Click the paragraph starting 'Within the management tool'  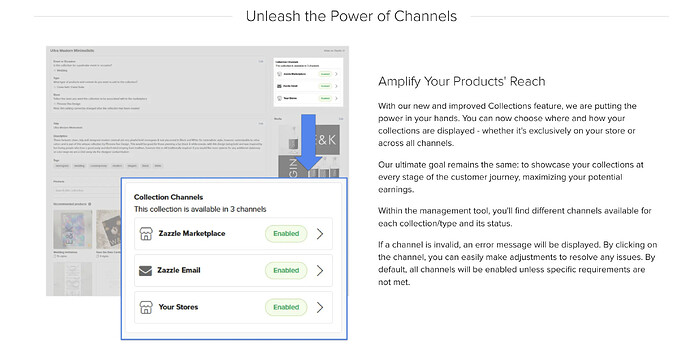pyautogui.click(x=514, y=217)
